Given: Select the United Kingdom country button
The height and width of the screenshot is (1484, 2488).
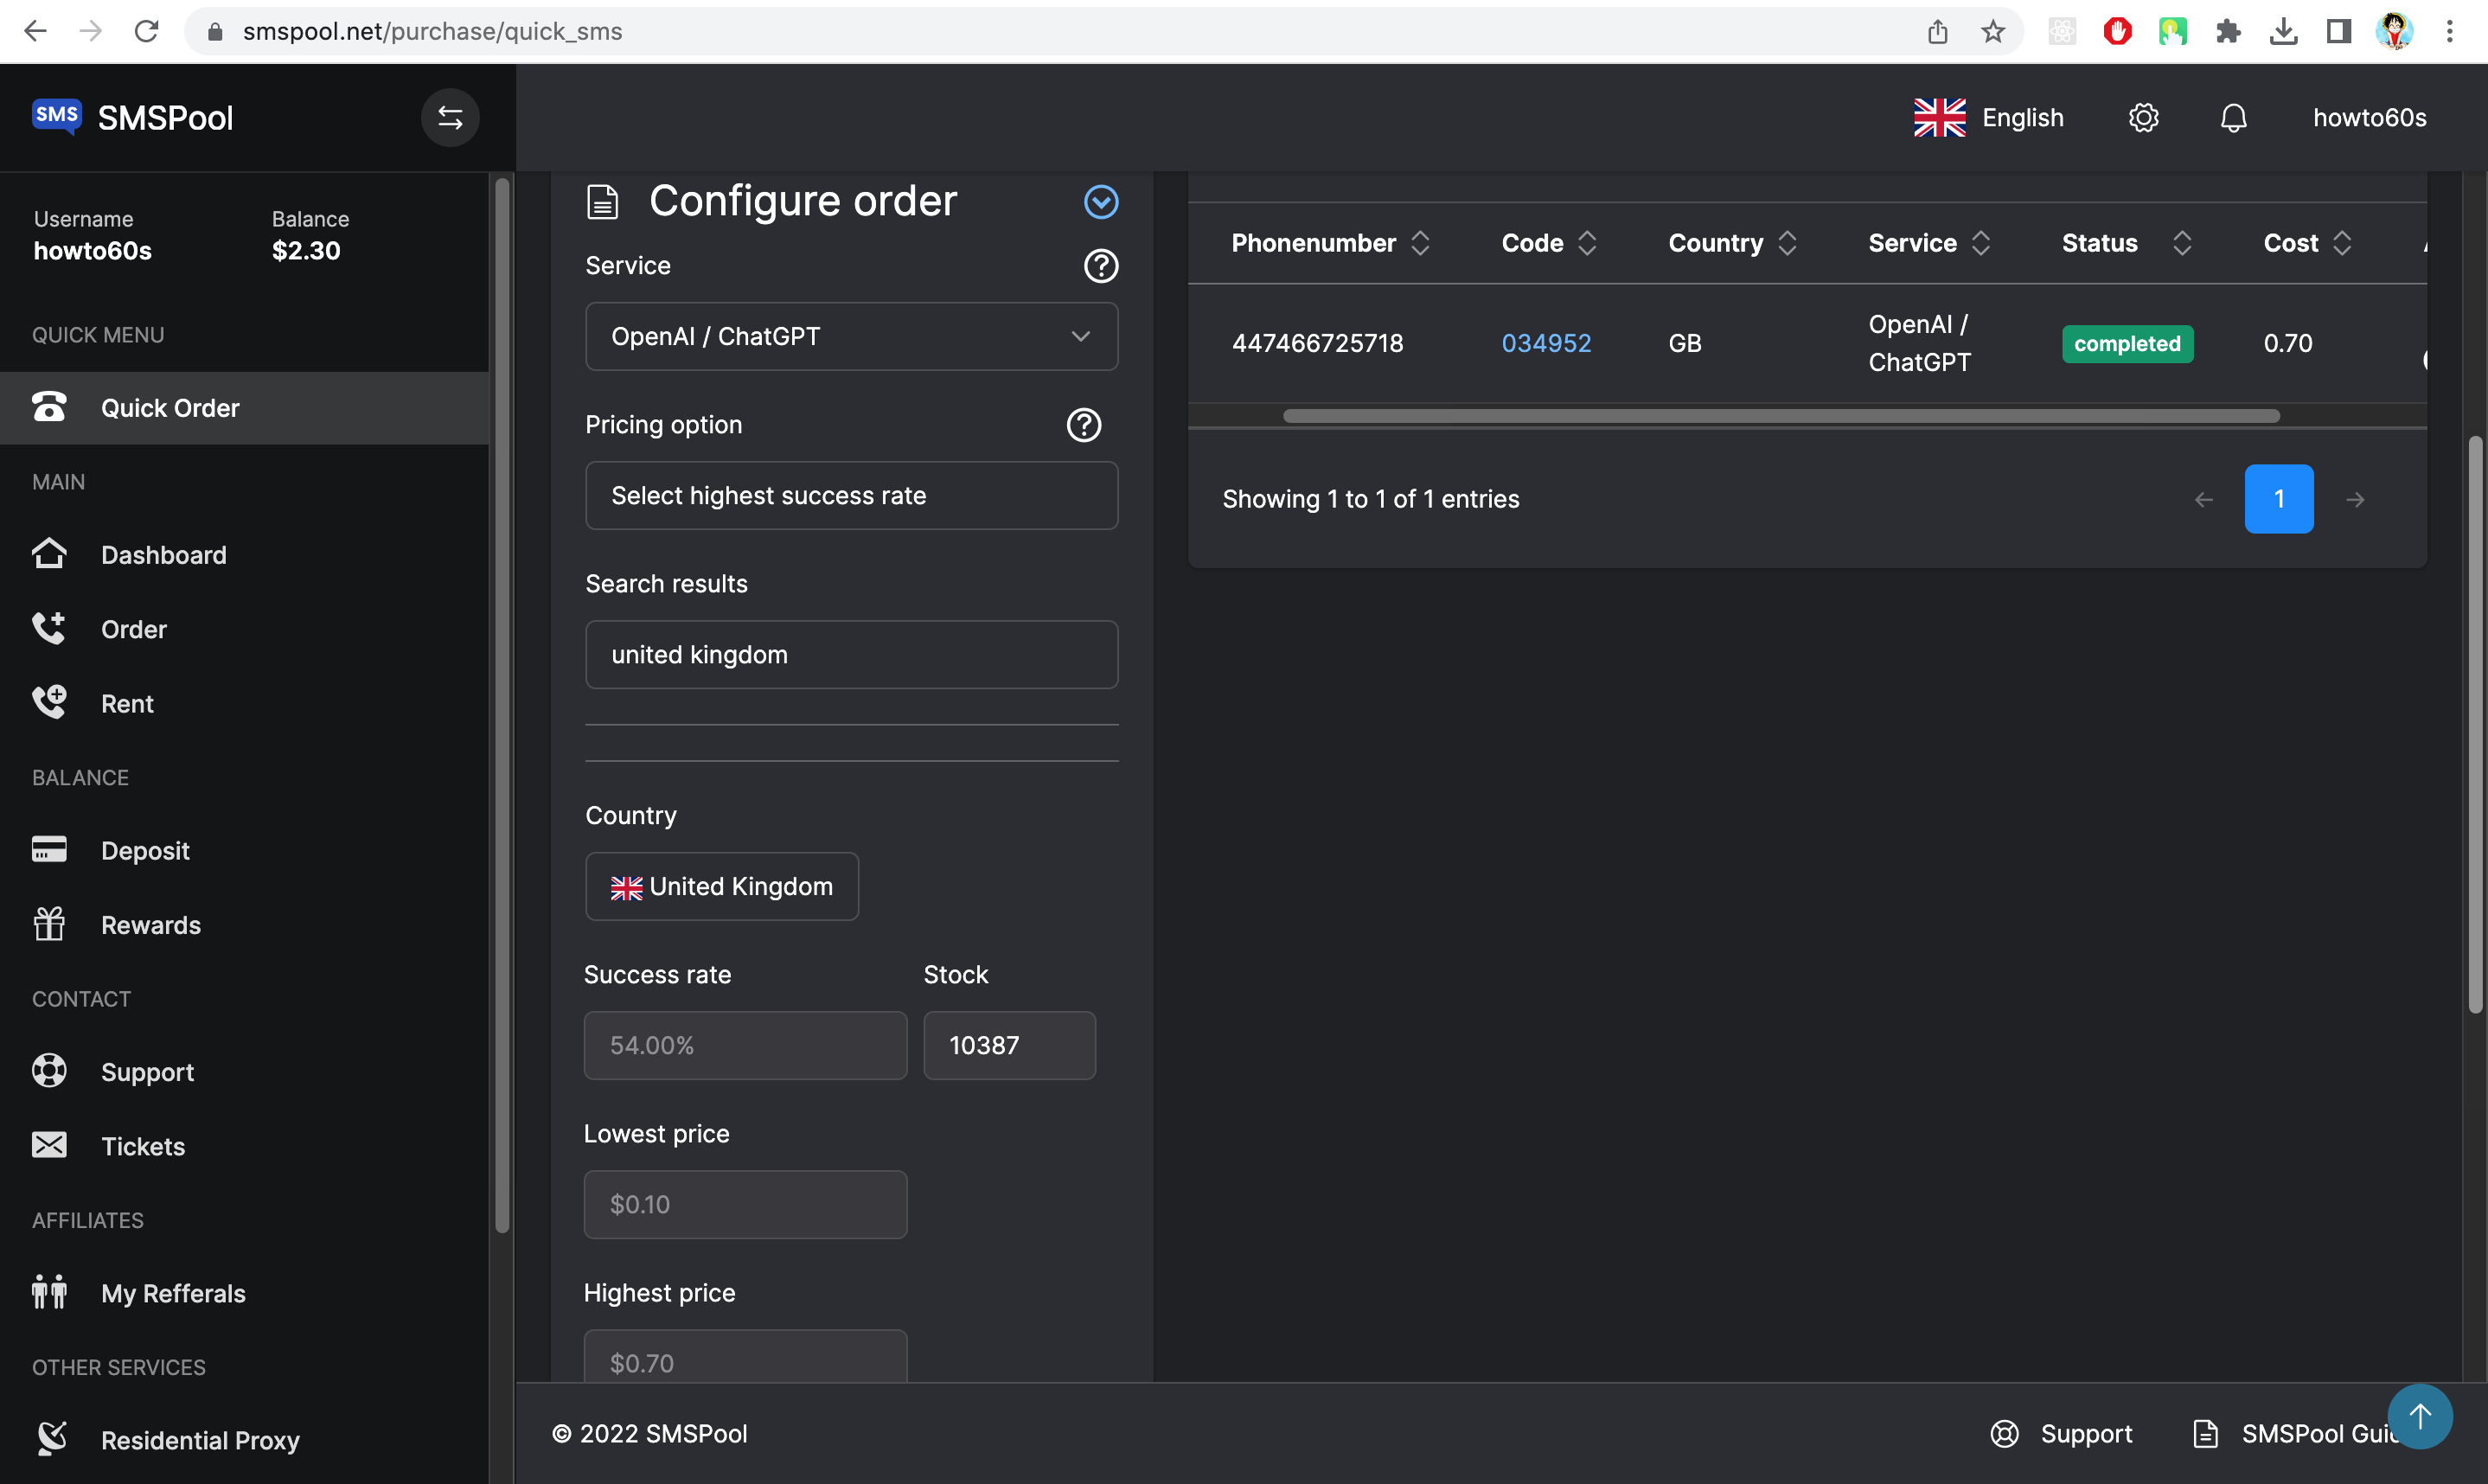Looking at the screenshot, I should (x=721, y=886).
